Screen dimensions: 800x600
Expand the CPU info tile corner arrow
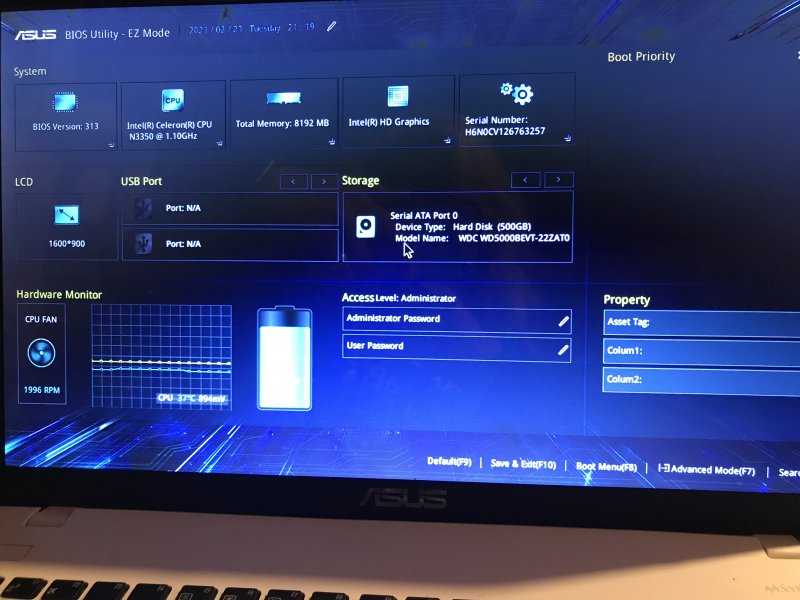219,143
